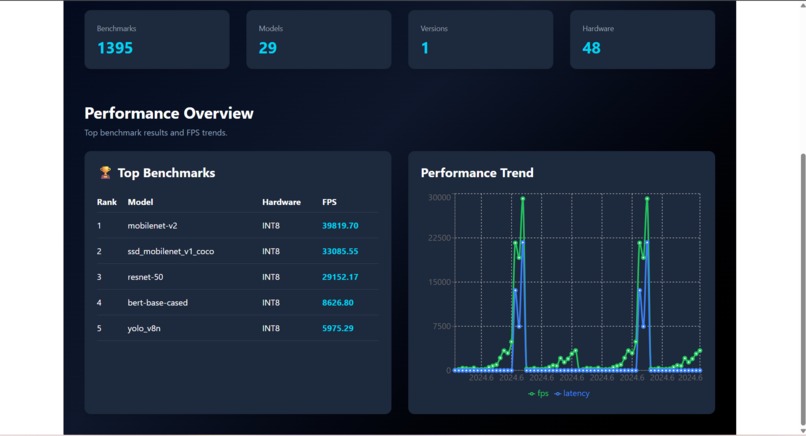Click the Performance Overview heading
The height and width of the screenshot is (436, 806).
click(169, 113)
